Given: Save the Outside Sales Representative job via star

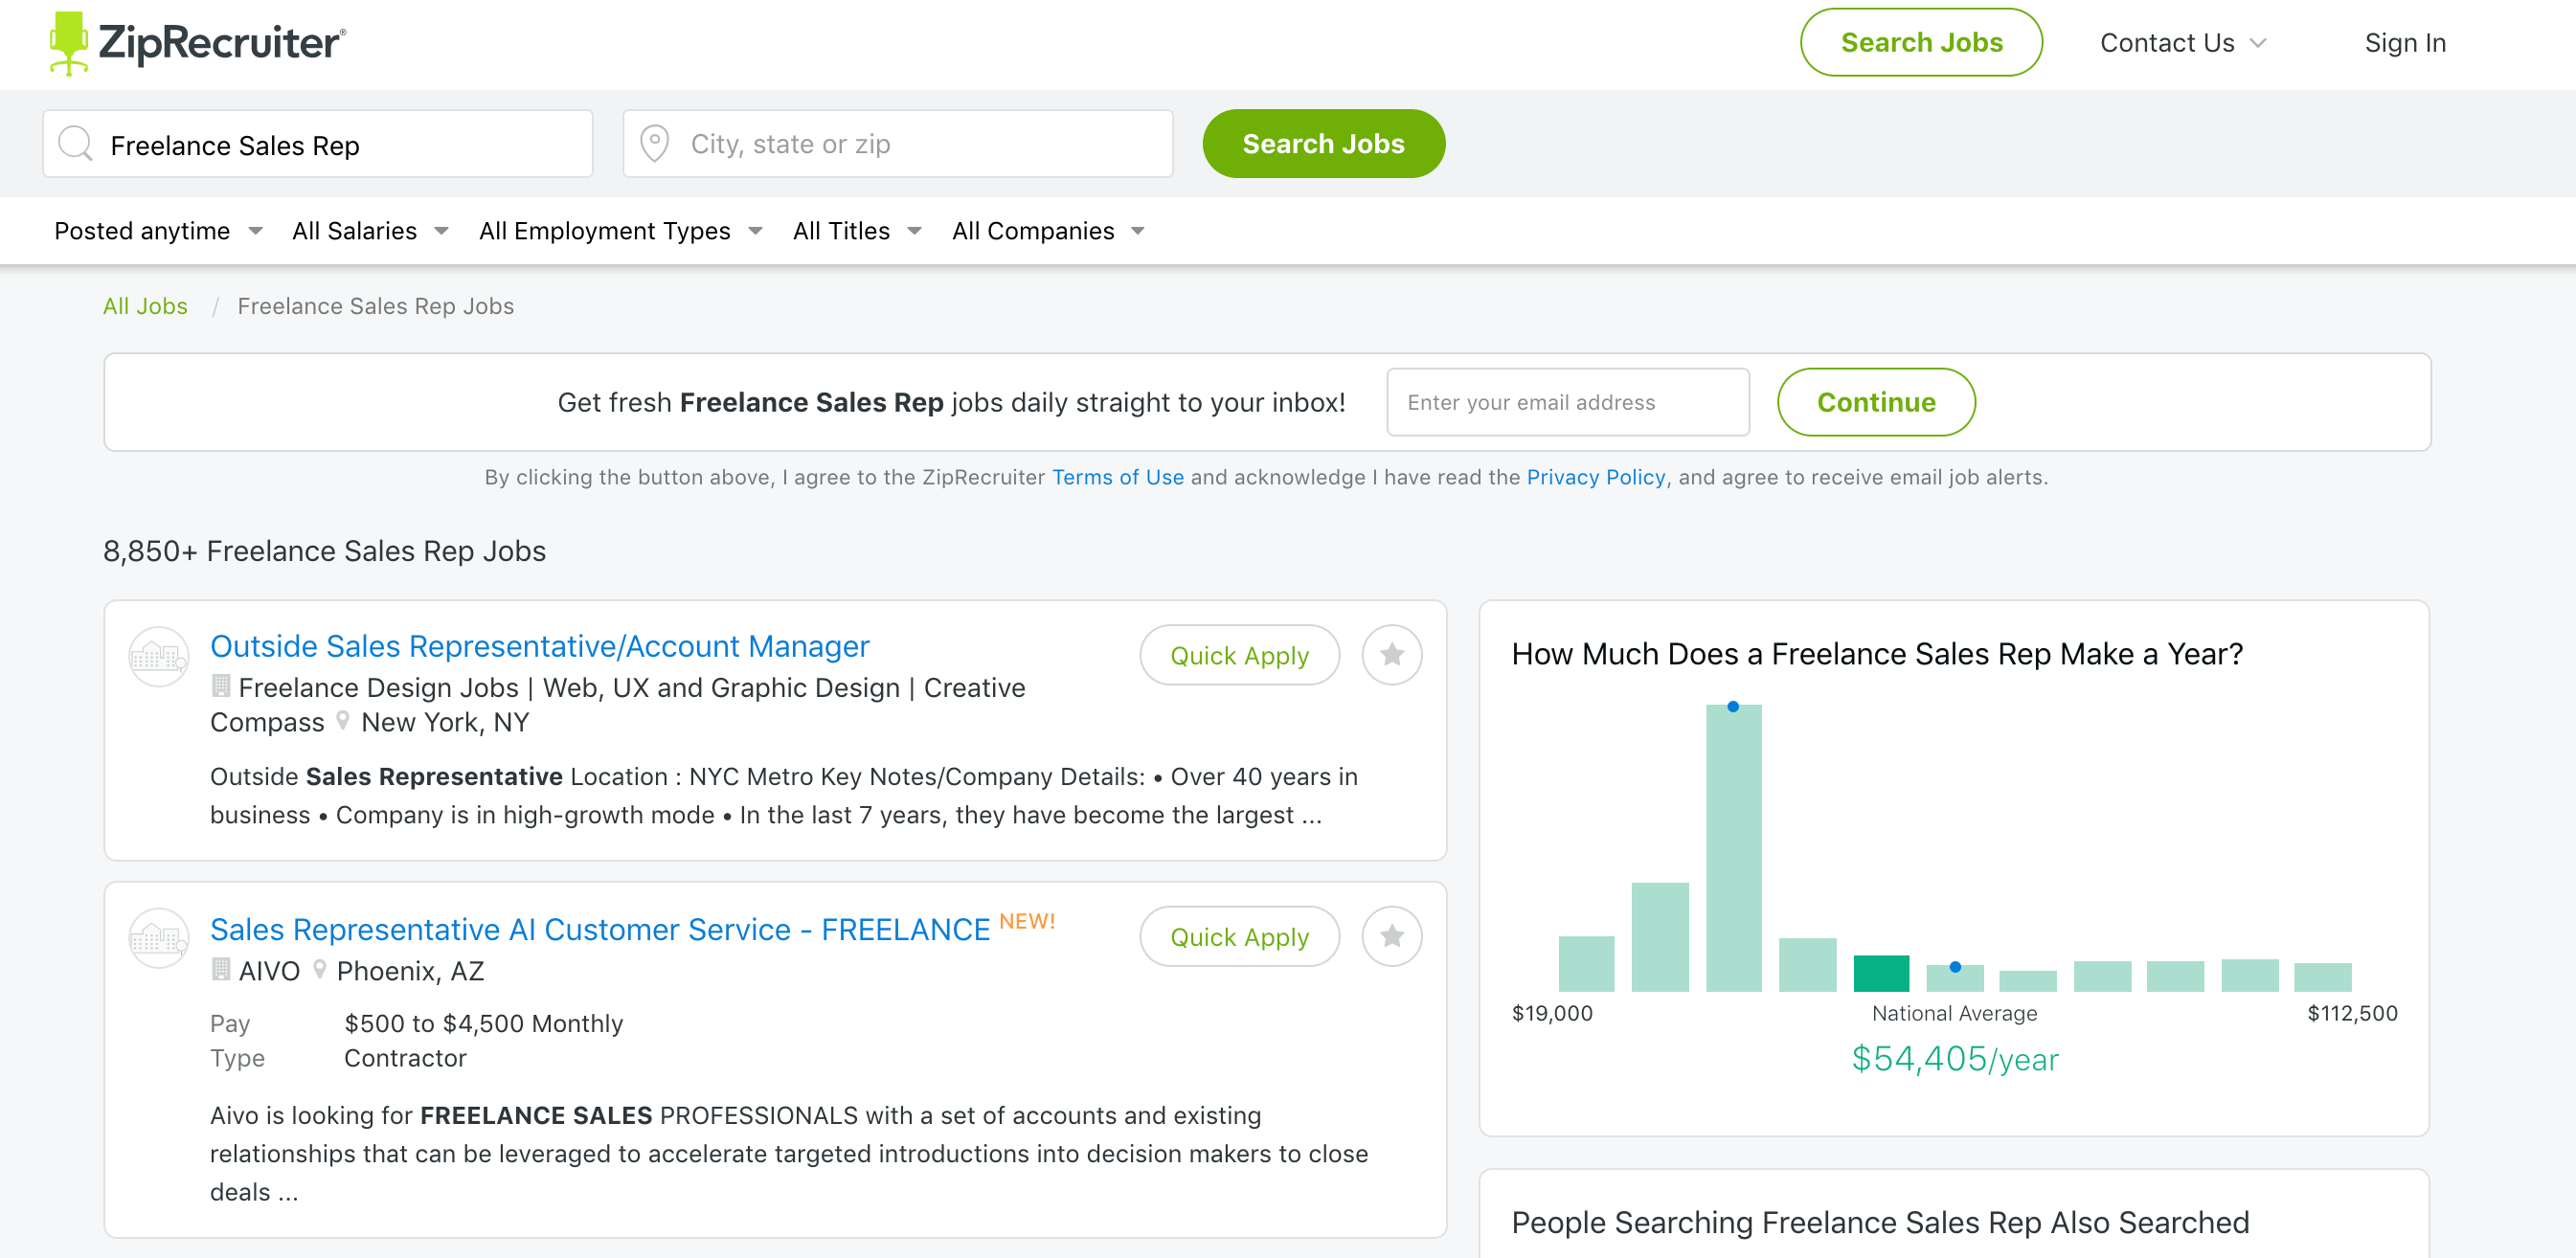Looking at the screenshot, I should (1392, 654).
